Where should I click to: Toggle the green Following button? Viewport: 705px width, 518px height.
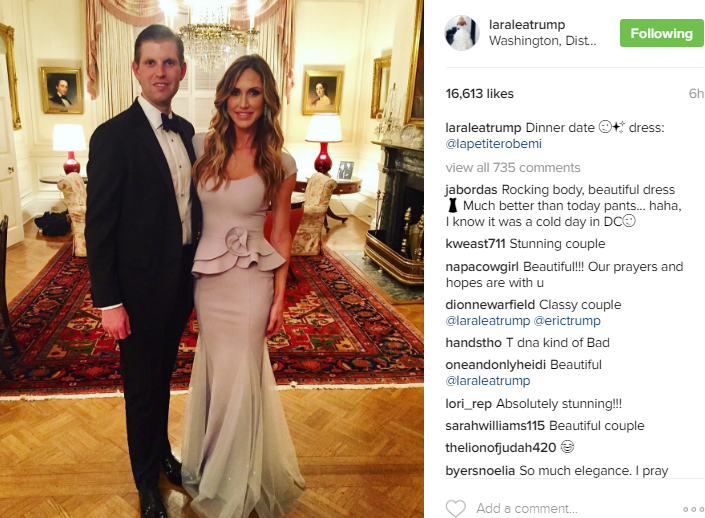(661, 33)
